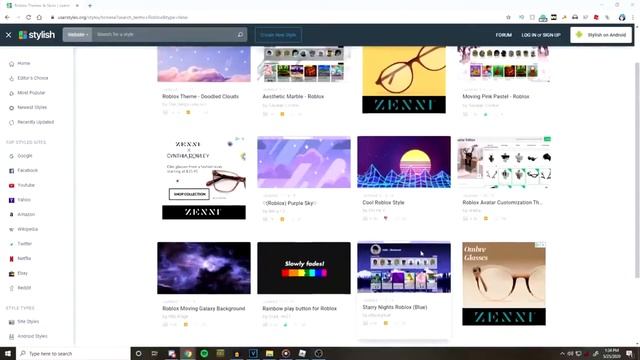640x360 pixels.
Task: Open Starry Nights Roblox (Blue) thumbnail
Action: (x=404, y=267)
